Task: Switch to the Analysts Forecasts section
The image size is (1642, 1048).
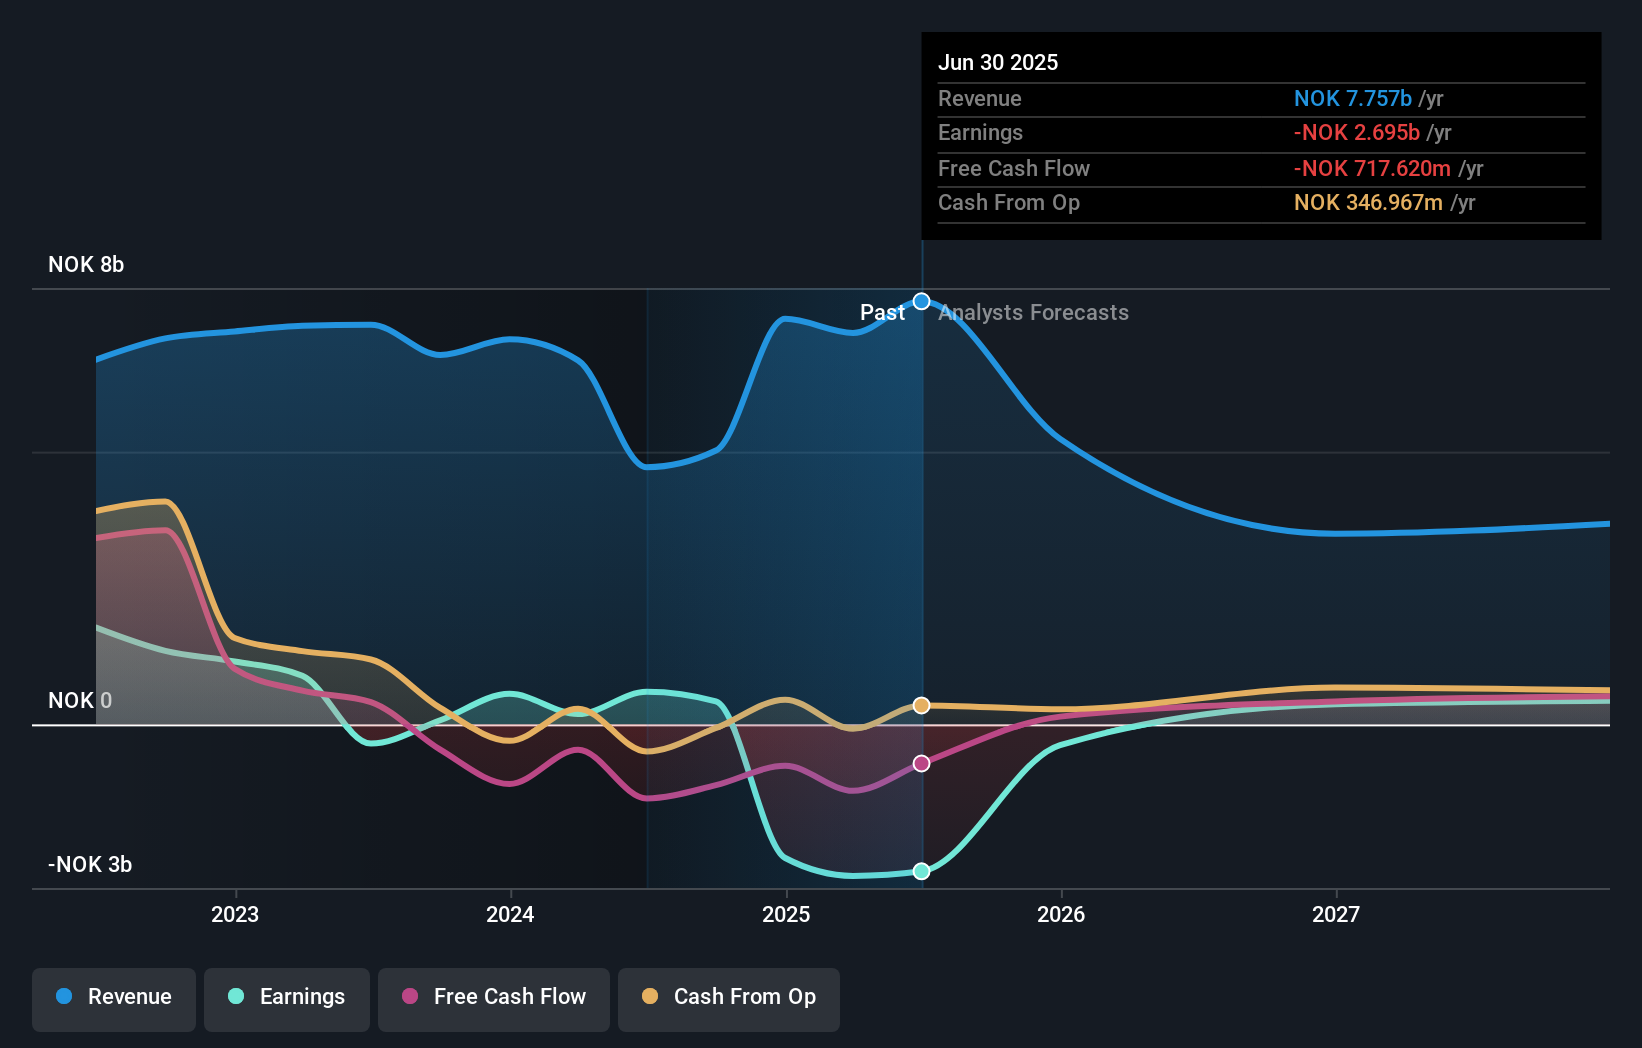Action: click(1033, 312)
